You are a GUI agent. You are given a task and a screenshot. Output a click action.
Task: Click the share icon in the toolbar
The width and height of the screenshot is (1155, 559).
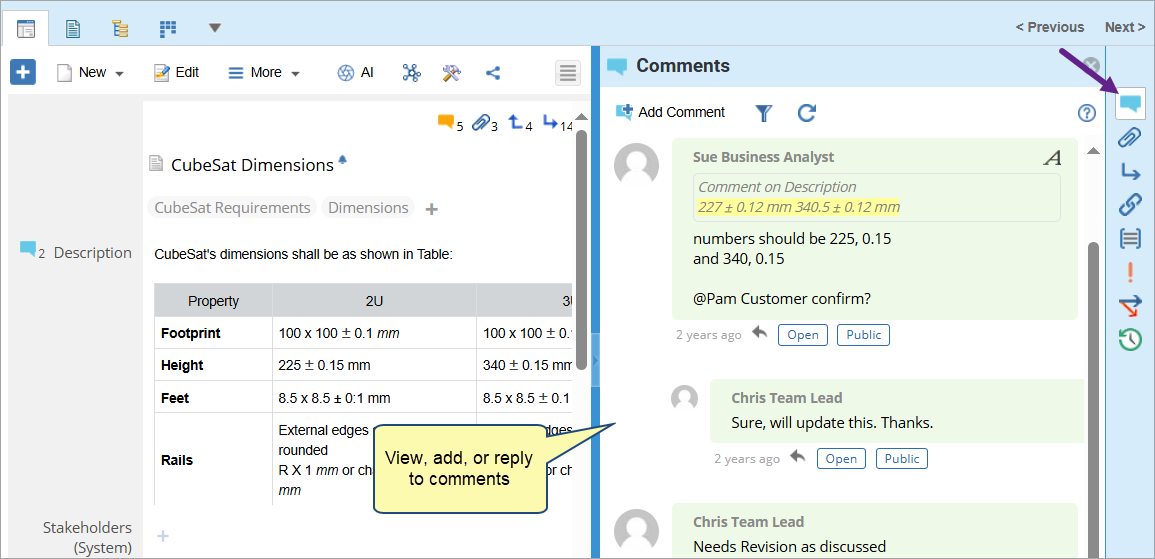[x=493, y=73]
